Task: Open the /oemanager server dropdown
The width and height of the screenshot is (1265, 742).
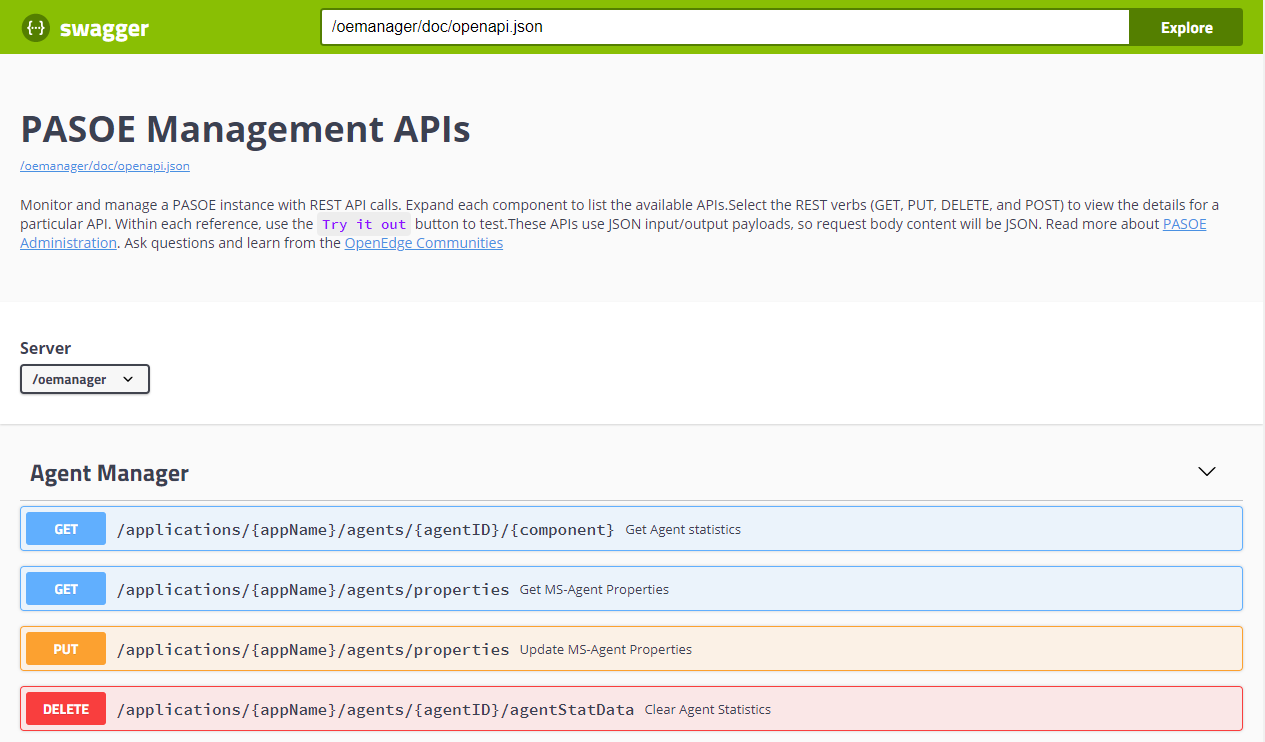Action: point(85,379)
